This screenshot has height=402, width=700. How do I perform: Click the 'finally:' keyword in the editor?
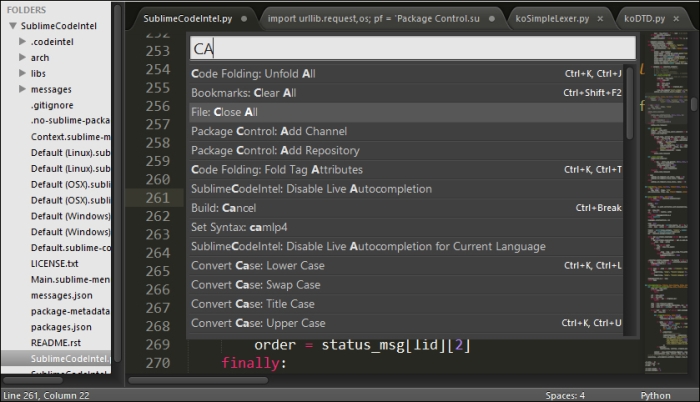tap(254, 363)
